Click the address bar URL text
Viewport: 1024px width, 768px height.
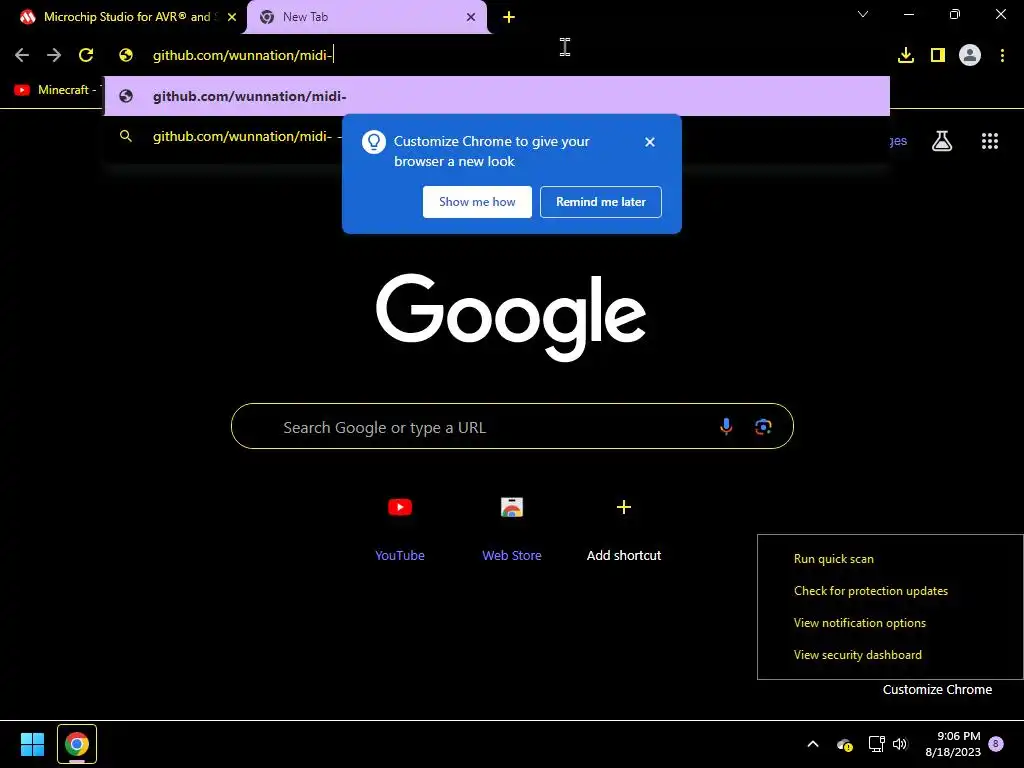click(x=242, y=56)
